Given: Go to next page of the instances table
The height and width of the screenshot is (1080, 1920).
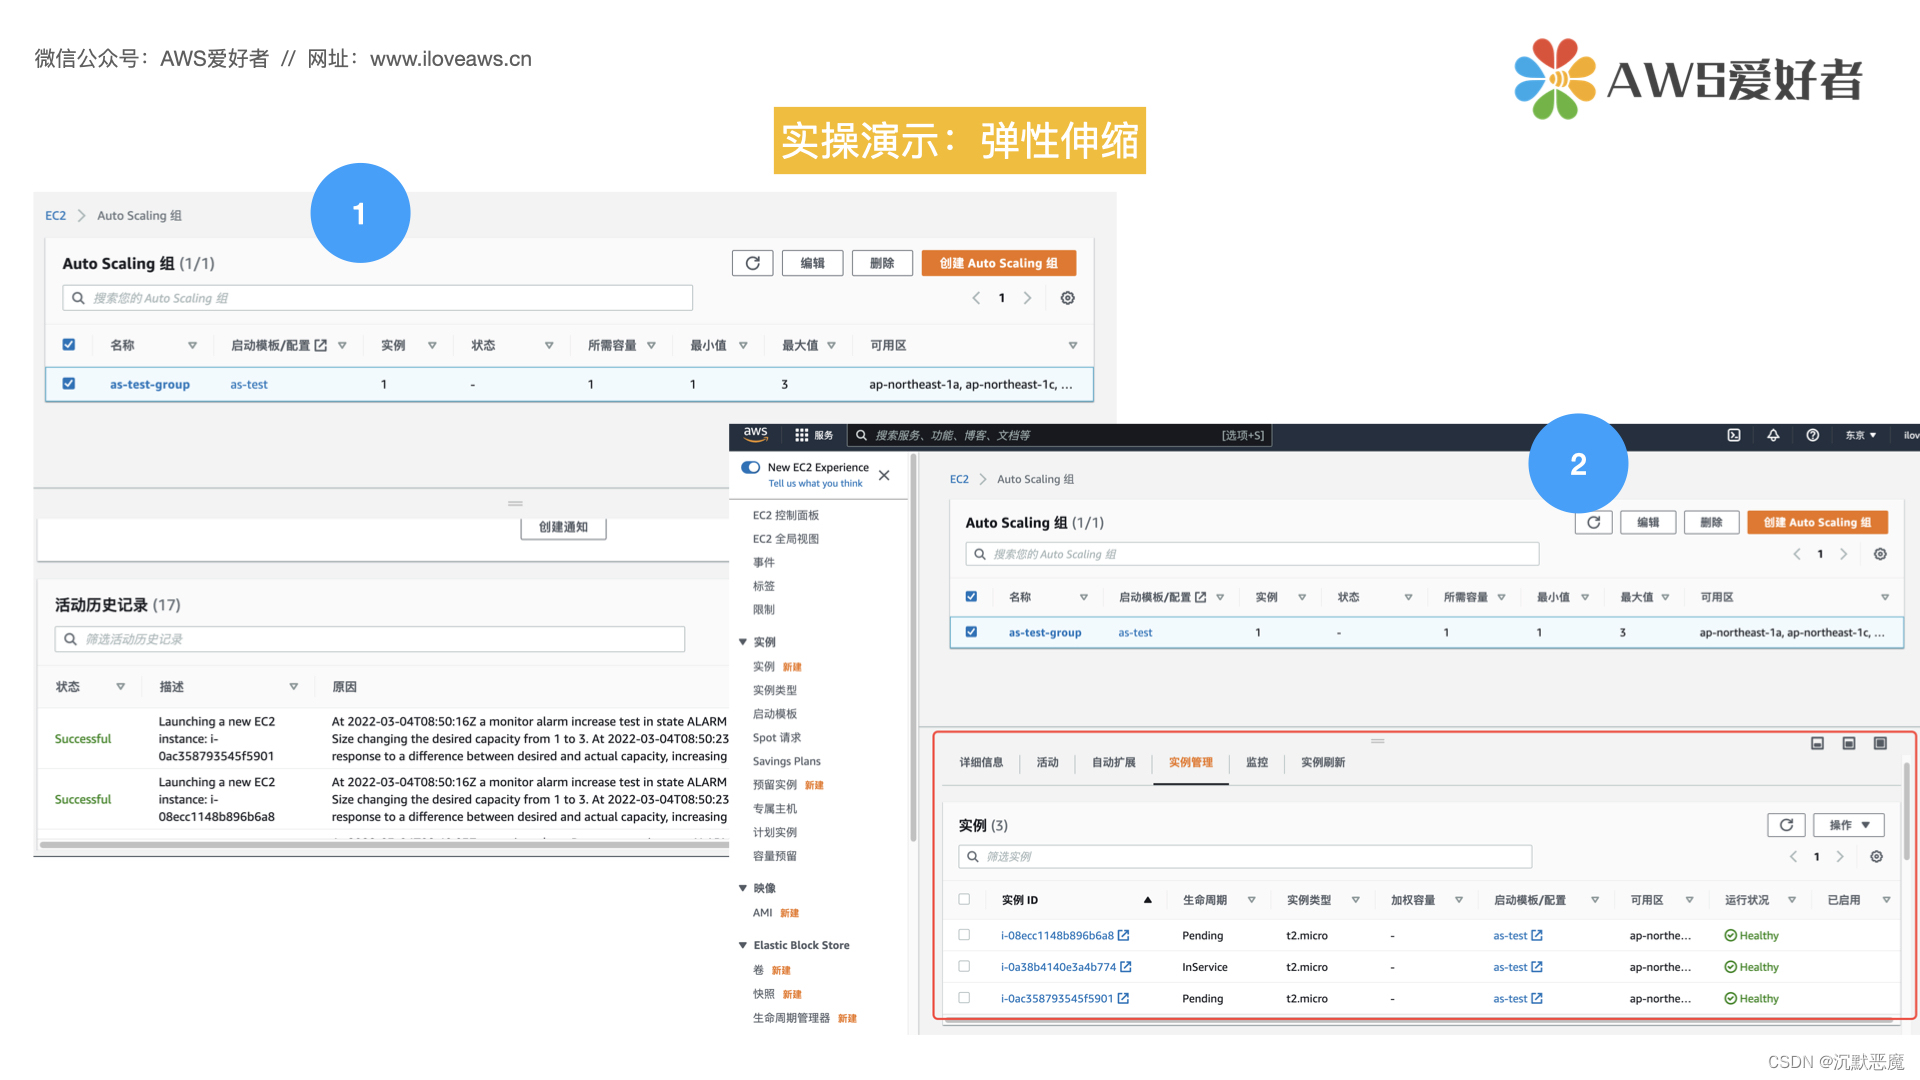Looking at the screenshot, I should tap(1840, 857).
